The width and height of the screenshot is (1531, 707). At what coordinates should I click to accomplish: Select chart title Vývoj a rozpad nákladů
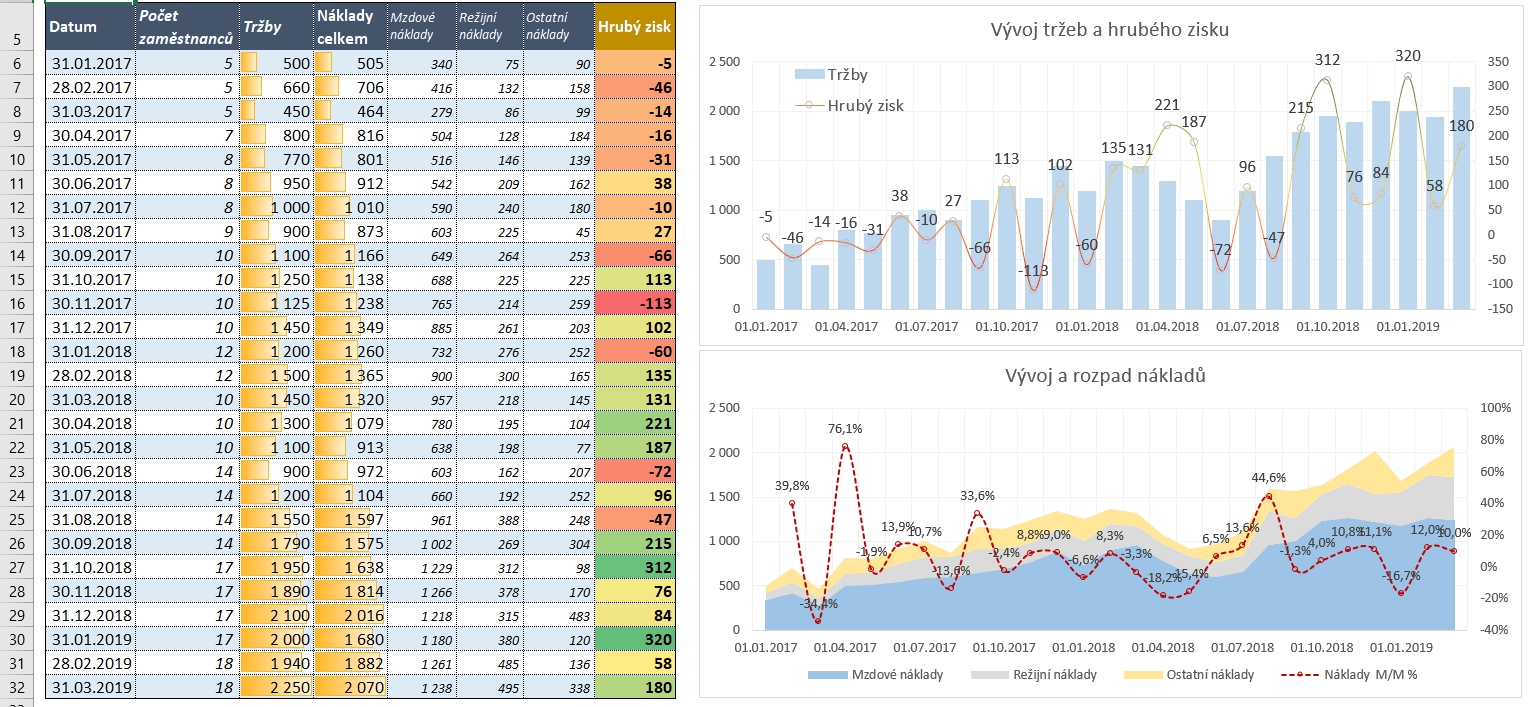click(x=1107, y=376)
